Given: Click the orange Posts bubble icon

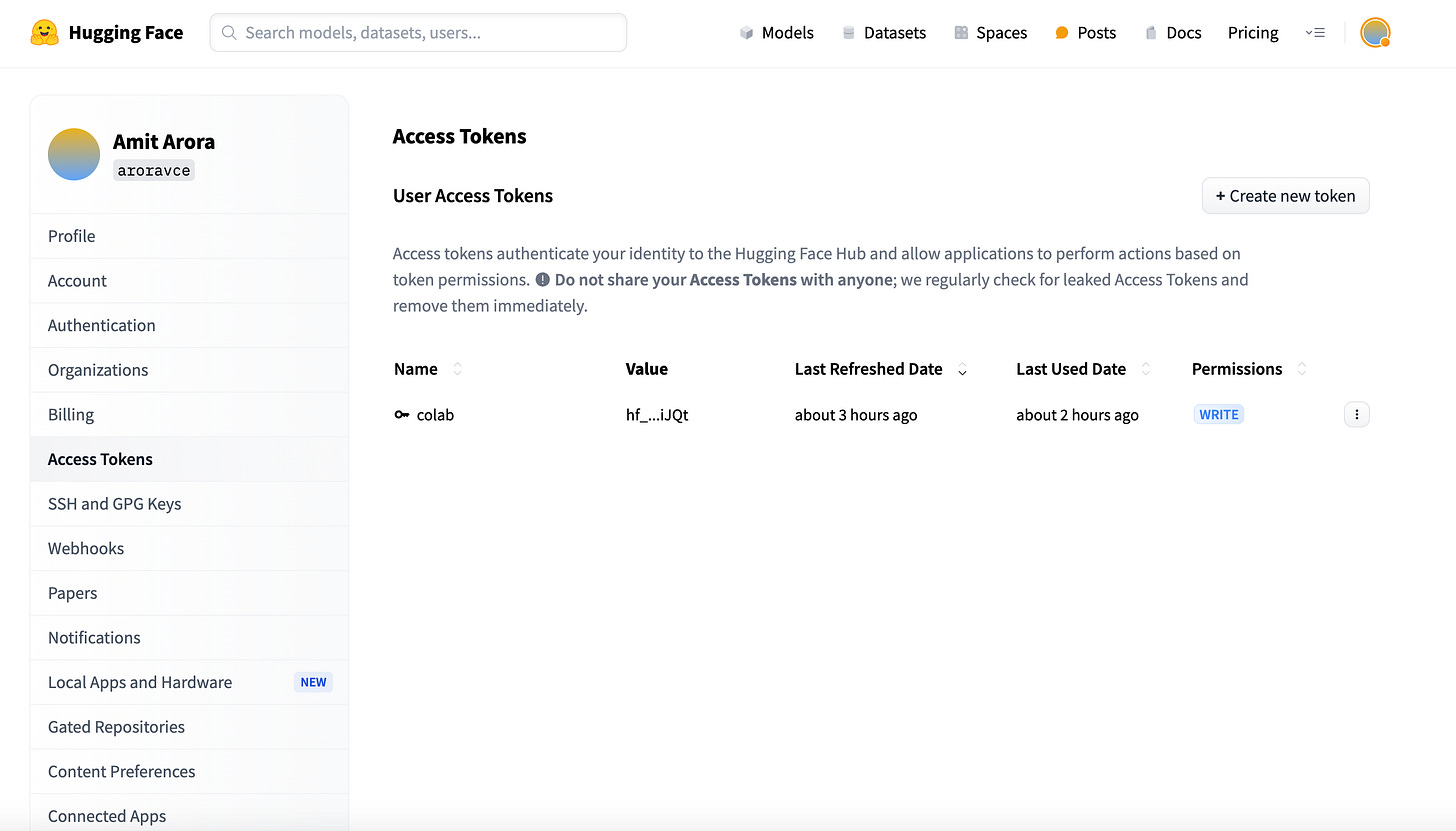Looking at the screenshot, I should (1062, 33).
